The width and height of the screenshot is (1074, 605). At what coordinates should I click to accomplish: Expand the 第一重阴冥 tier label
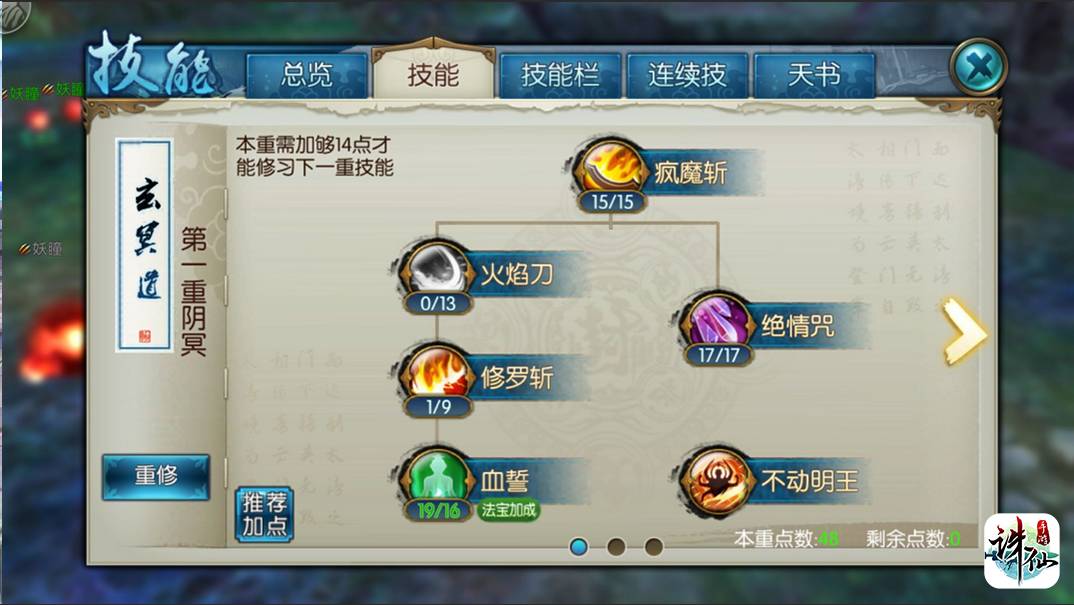[194, 291]
